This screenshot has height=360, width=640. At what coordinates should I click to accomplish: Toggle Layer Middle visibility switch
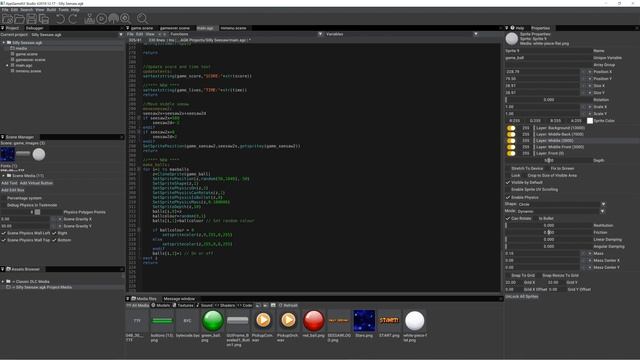coord(511,141)
